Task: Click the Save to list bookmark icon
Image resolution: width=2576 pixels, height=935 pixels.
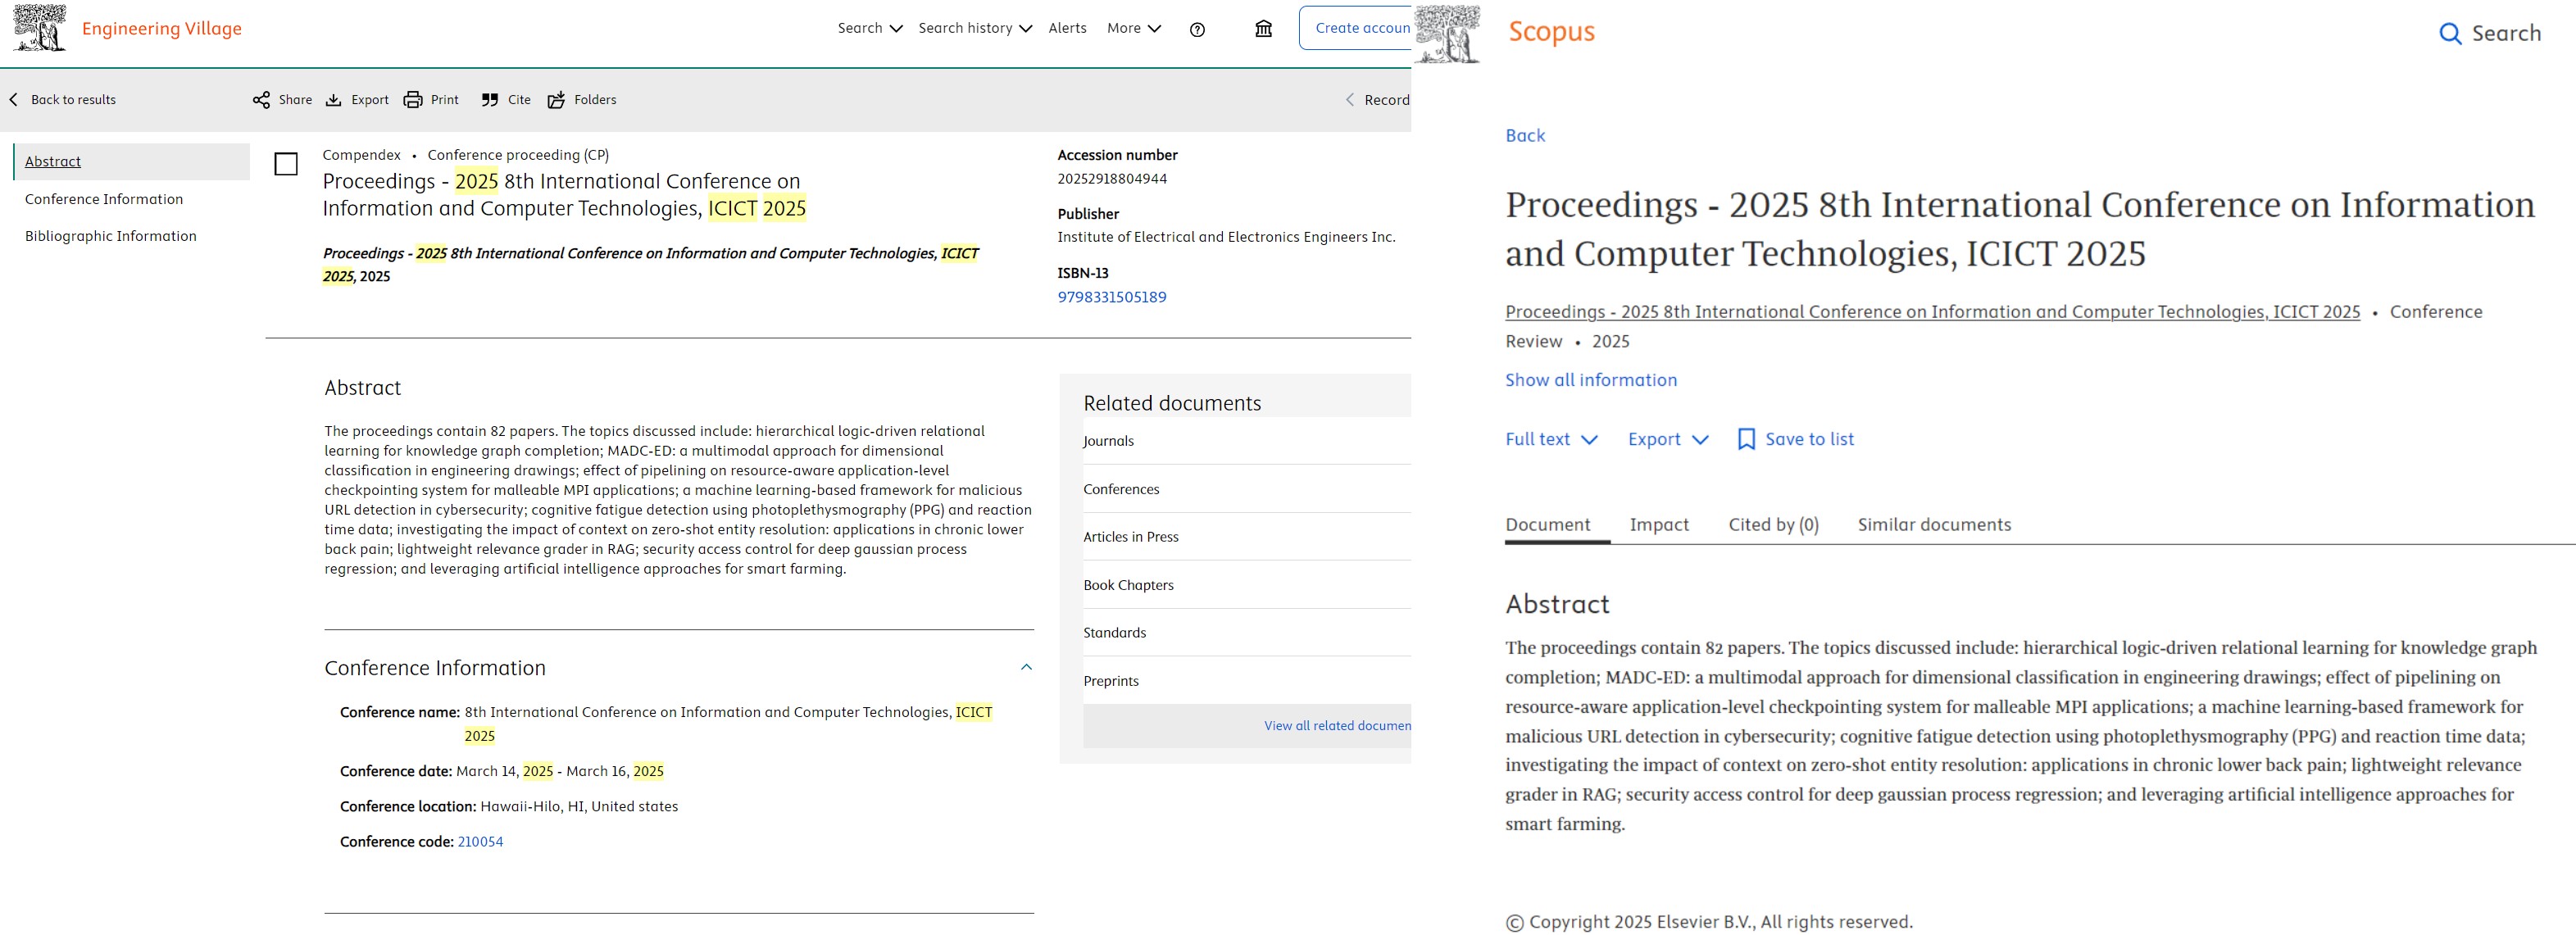Action: (x=1746, y=439)
